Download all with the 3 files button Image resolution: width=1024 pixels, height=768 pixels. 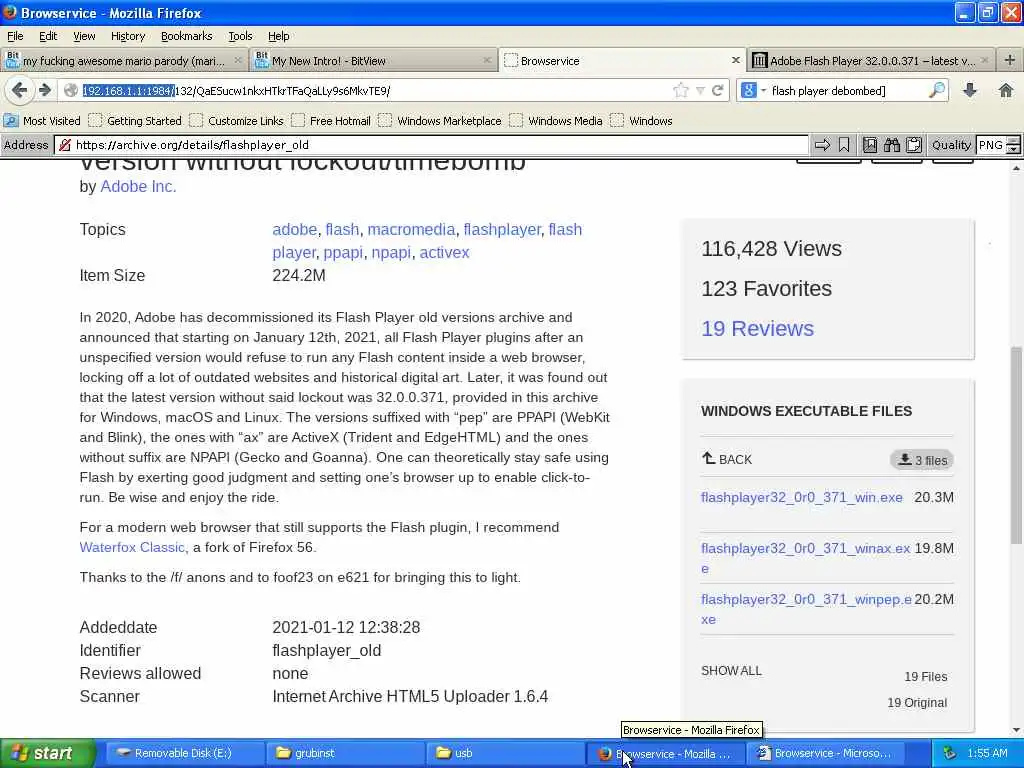[922, 460]
